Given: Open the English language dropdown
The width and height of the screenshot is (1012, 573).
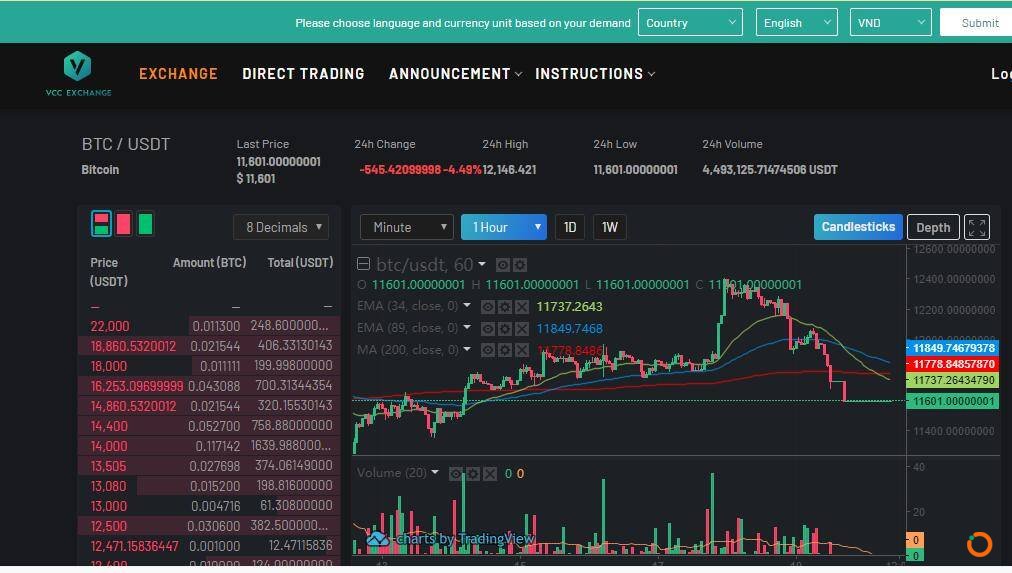Looking at the screenshot, I should (x=796, y=23).
